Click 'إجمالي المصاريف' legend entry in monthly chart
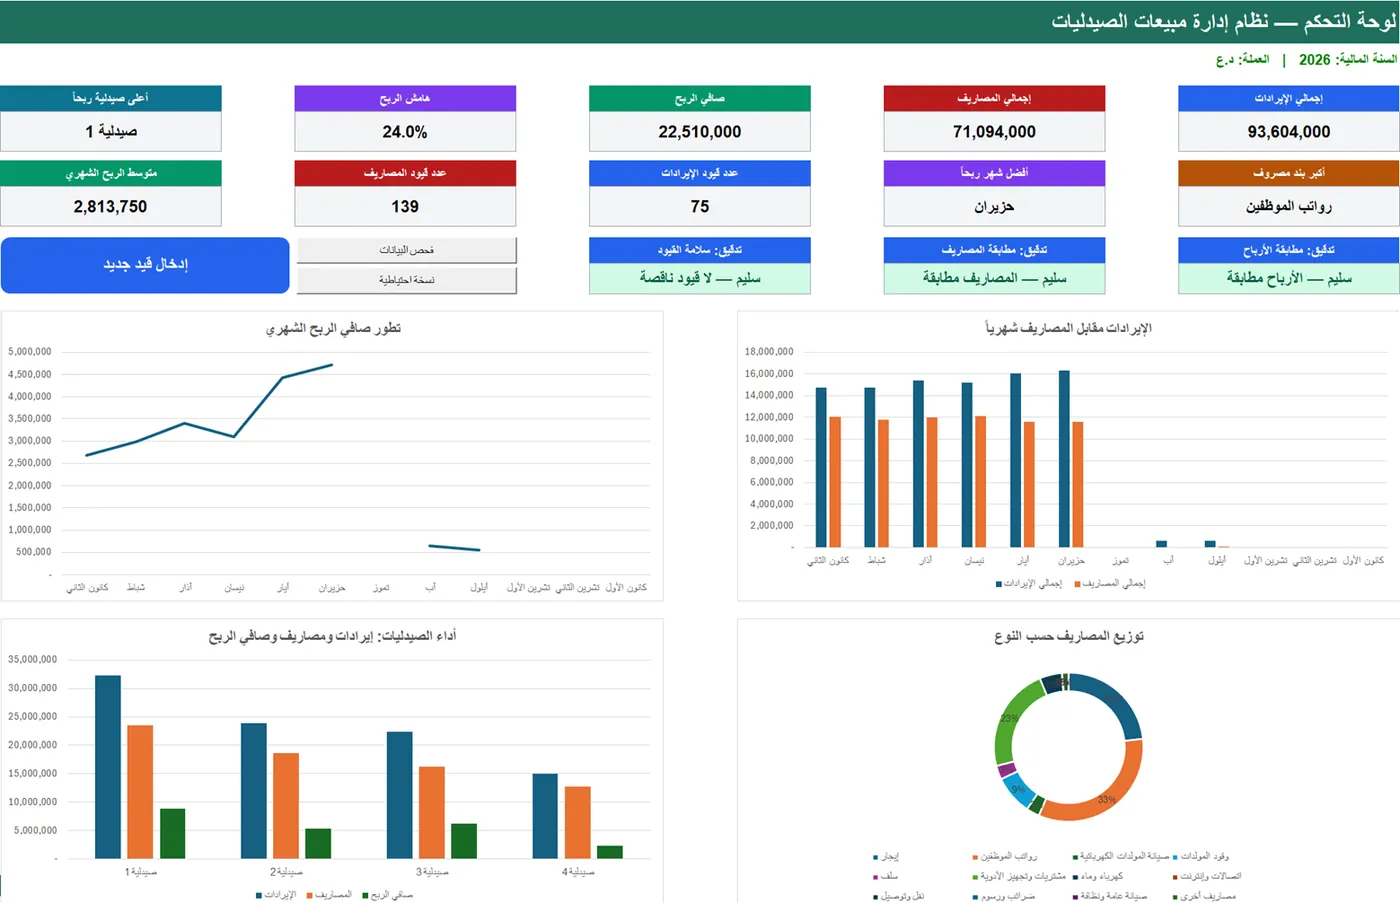 click(x=1110, y=583)
